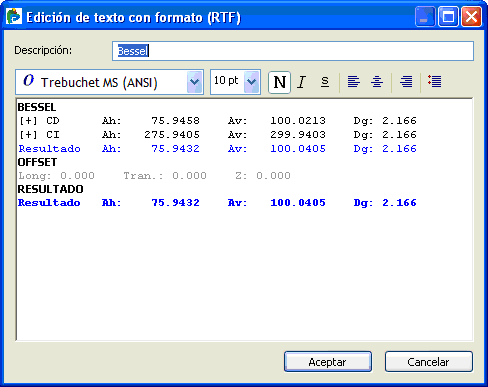Screen dimensions: 488x387
Task: Close the RTF editor dialog
Action: pyautogui.click(x=471, y=16)
